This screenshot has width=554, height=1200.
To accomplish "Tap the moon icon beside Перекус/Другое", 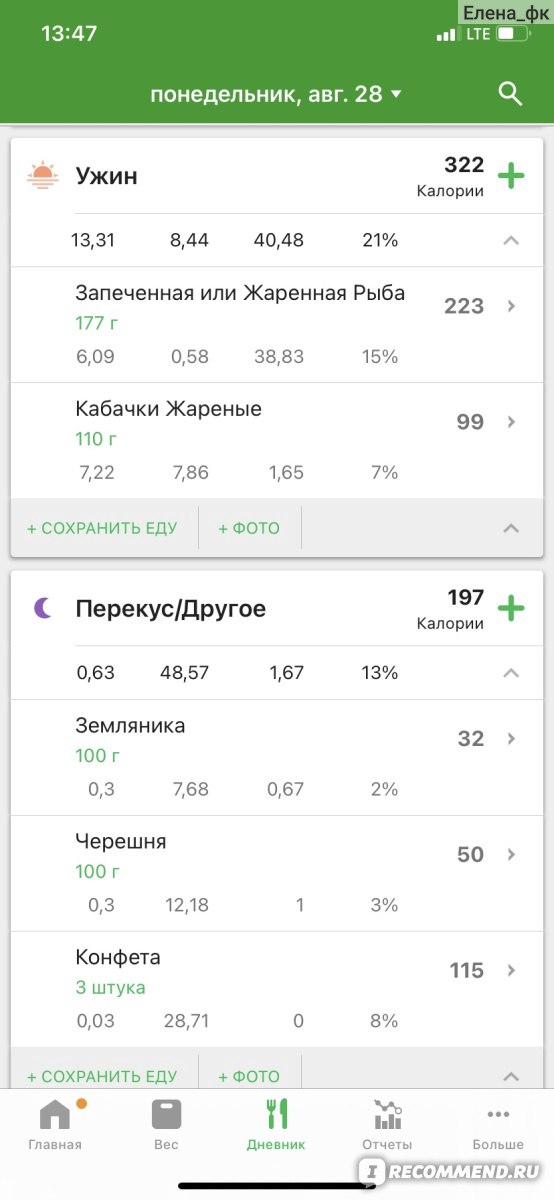I will tap(43, 608).
